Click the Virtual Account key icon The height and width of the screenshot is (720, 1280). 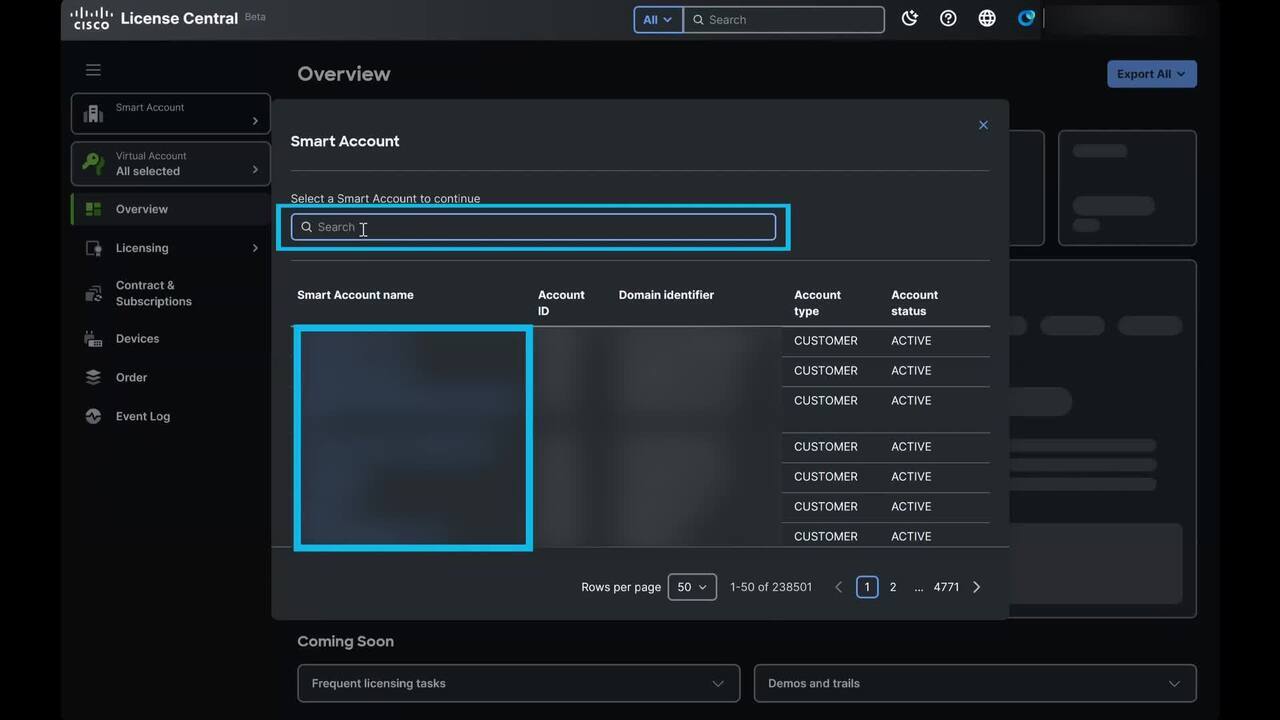93,163
